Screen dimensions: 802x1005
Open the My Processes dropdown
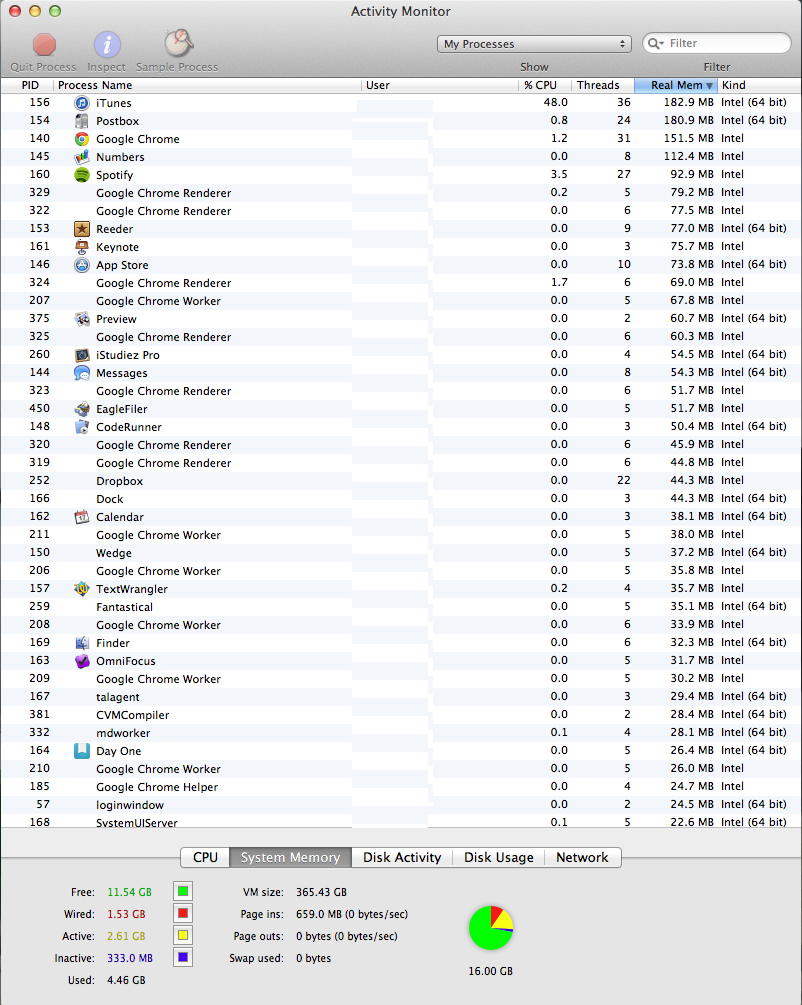(534, 44)
